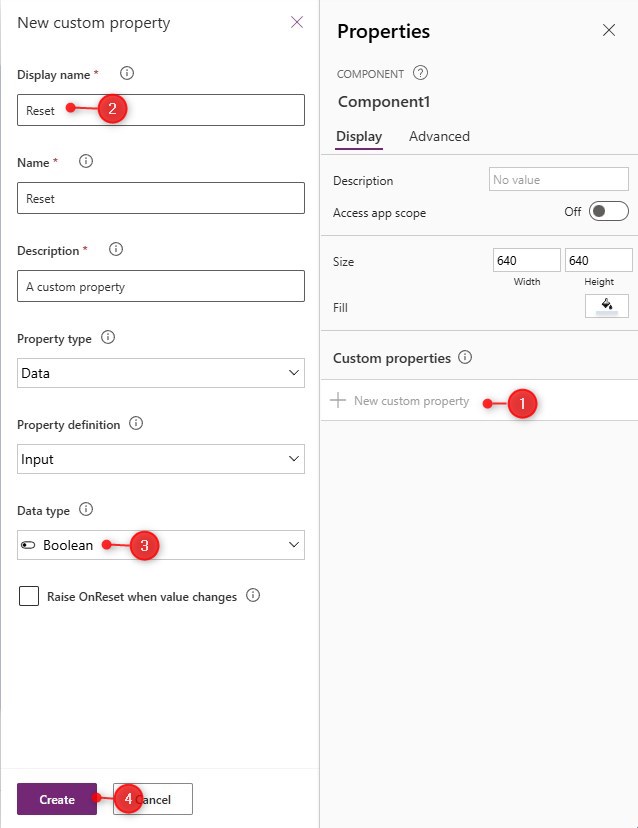Click info icon next to Display name
Viewport: 638px width, 828px height.
[x=127, y=73]
